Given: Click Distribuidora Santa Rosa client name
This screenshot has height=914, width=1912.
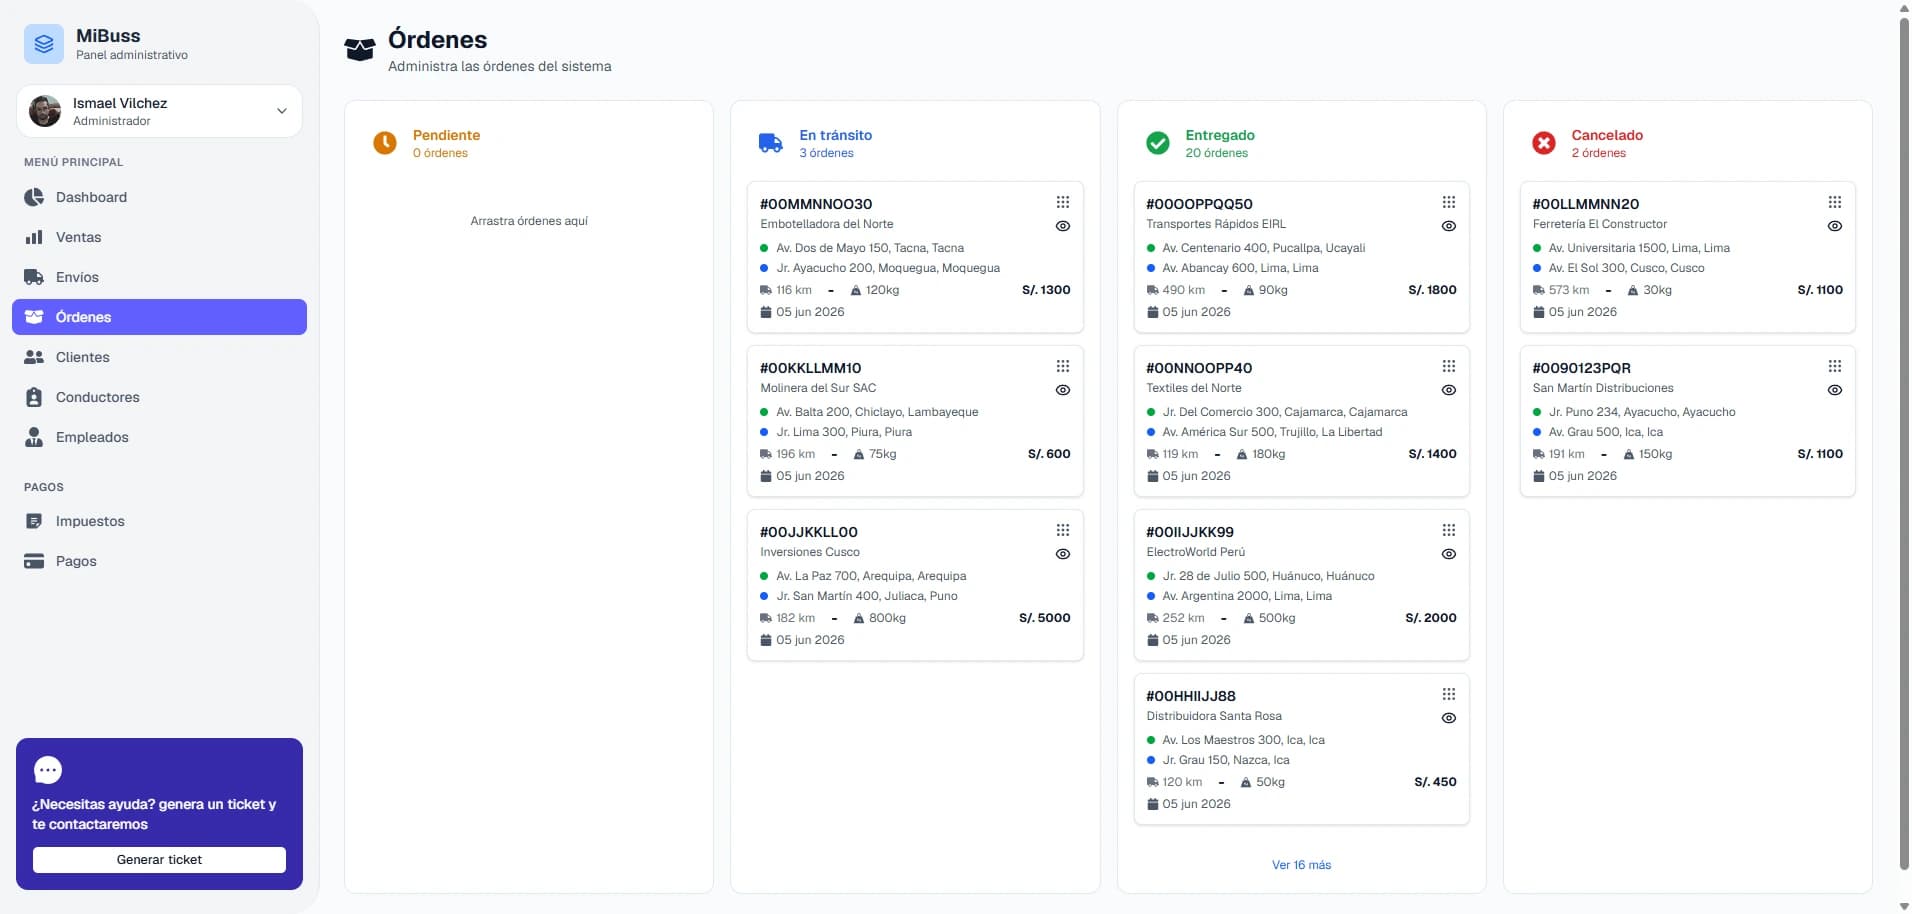Looking at the screenshot, I should [x=1214, y=716].
